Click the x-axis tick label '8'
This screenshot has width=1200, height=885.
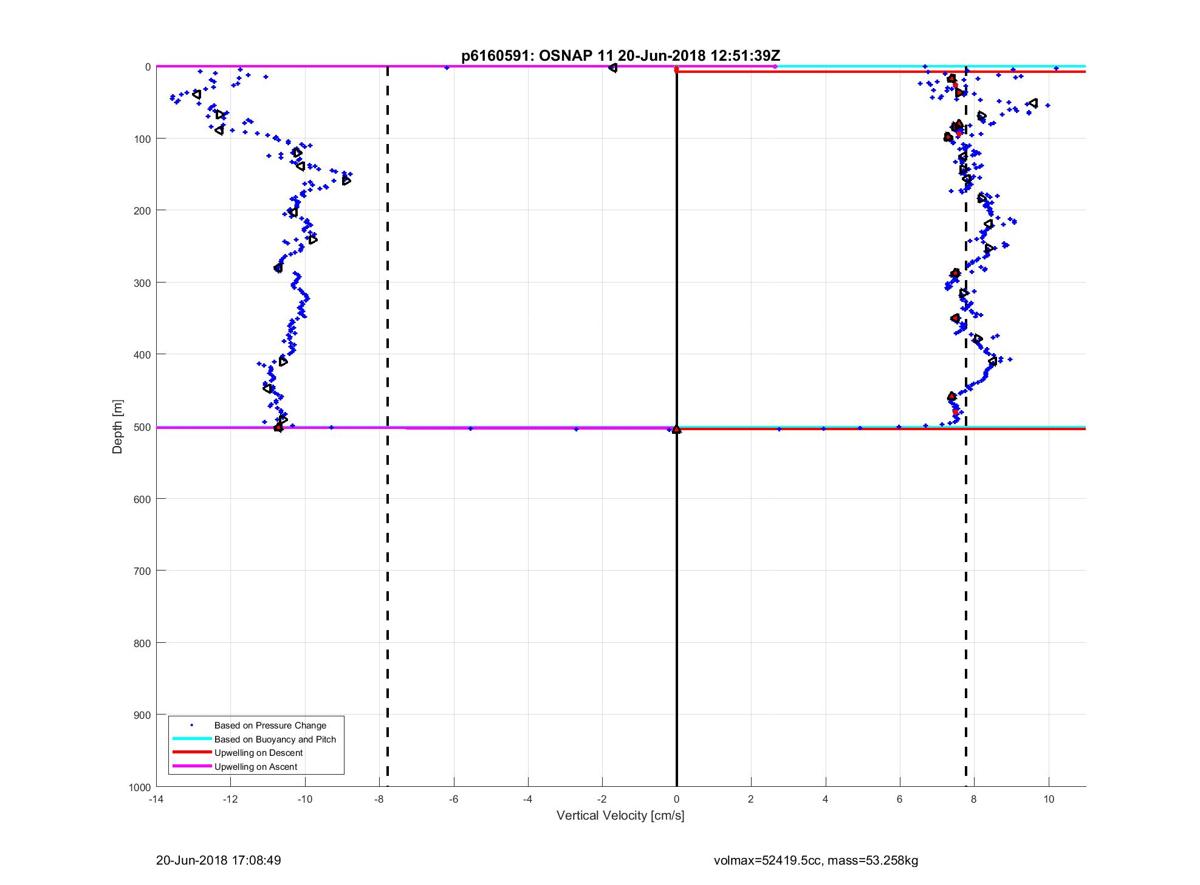tap(974, 800)
